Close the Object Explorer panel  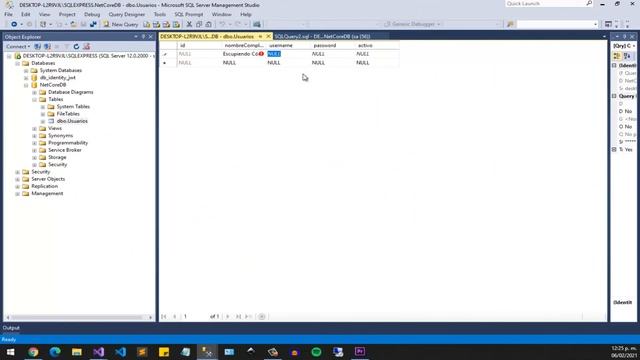[x=151, y=37]
